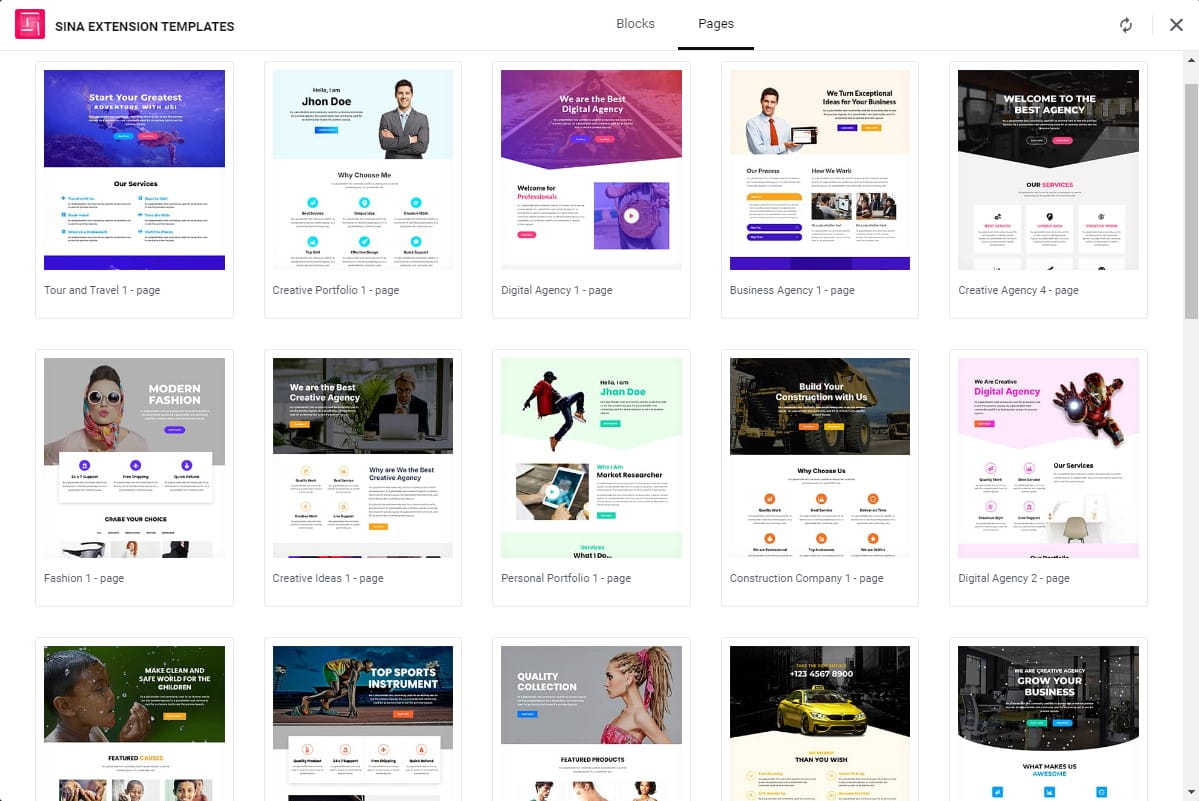Select the 'Top Sports Instrument' template thumbnail
The height and width of the screenshot is (801, 1199).
tap(362, 723)
